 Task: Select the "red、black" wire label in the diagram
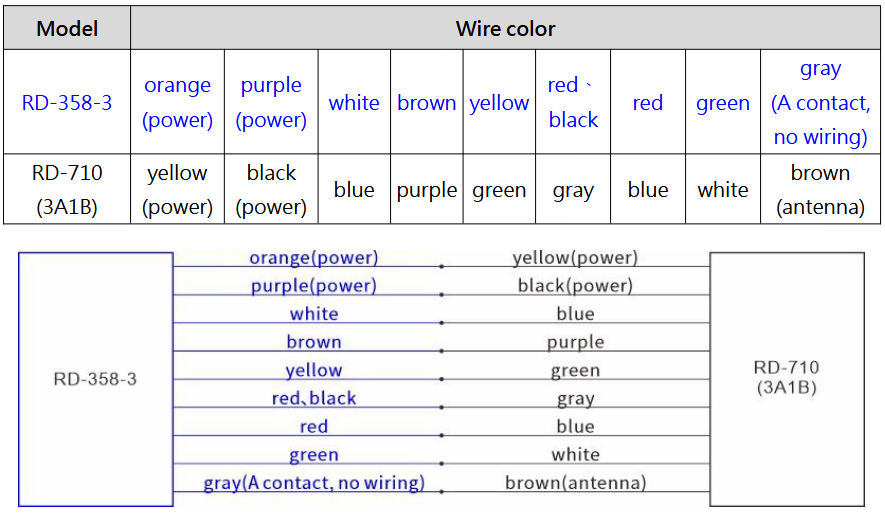point(314,398)
